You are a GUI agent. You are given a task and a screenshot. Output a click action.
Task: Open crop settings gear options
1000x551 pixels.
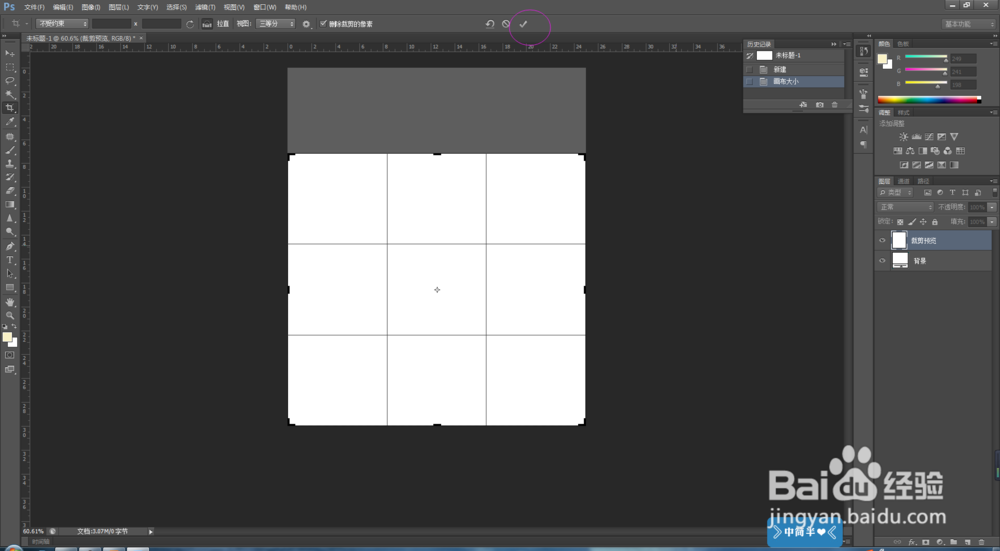307,24
